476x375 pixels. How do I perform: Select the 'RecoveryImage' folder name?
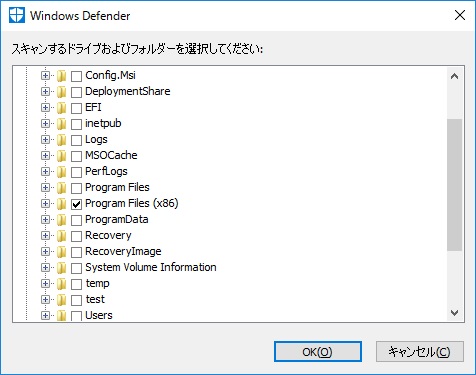123,251
